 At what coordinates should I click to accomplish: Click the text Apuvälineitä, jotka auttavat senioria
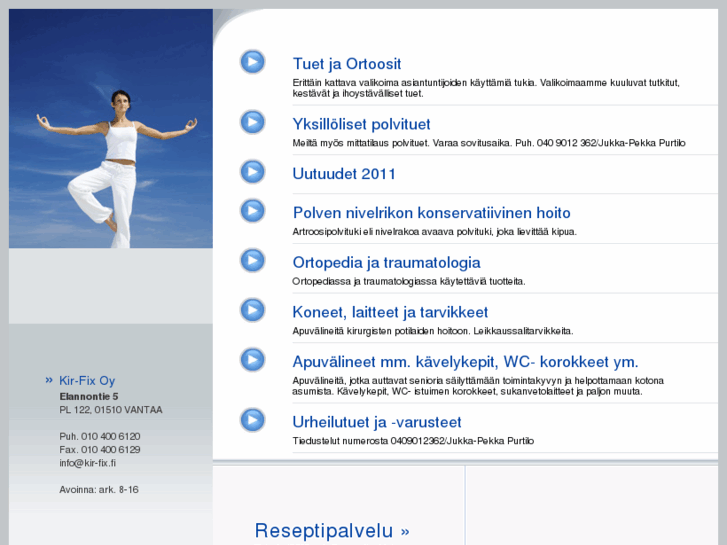pos(478,386)
